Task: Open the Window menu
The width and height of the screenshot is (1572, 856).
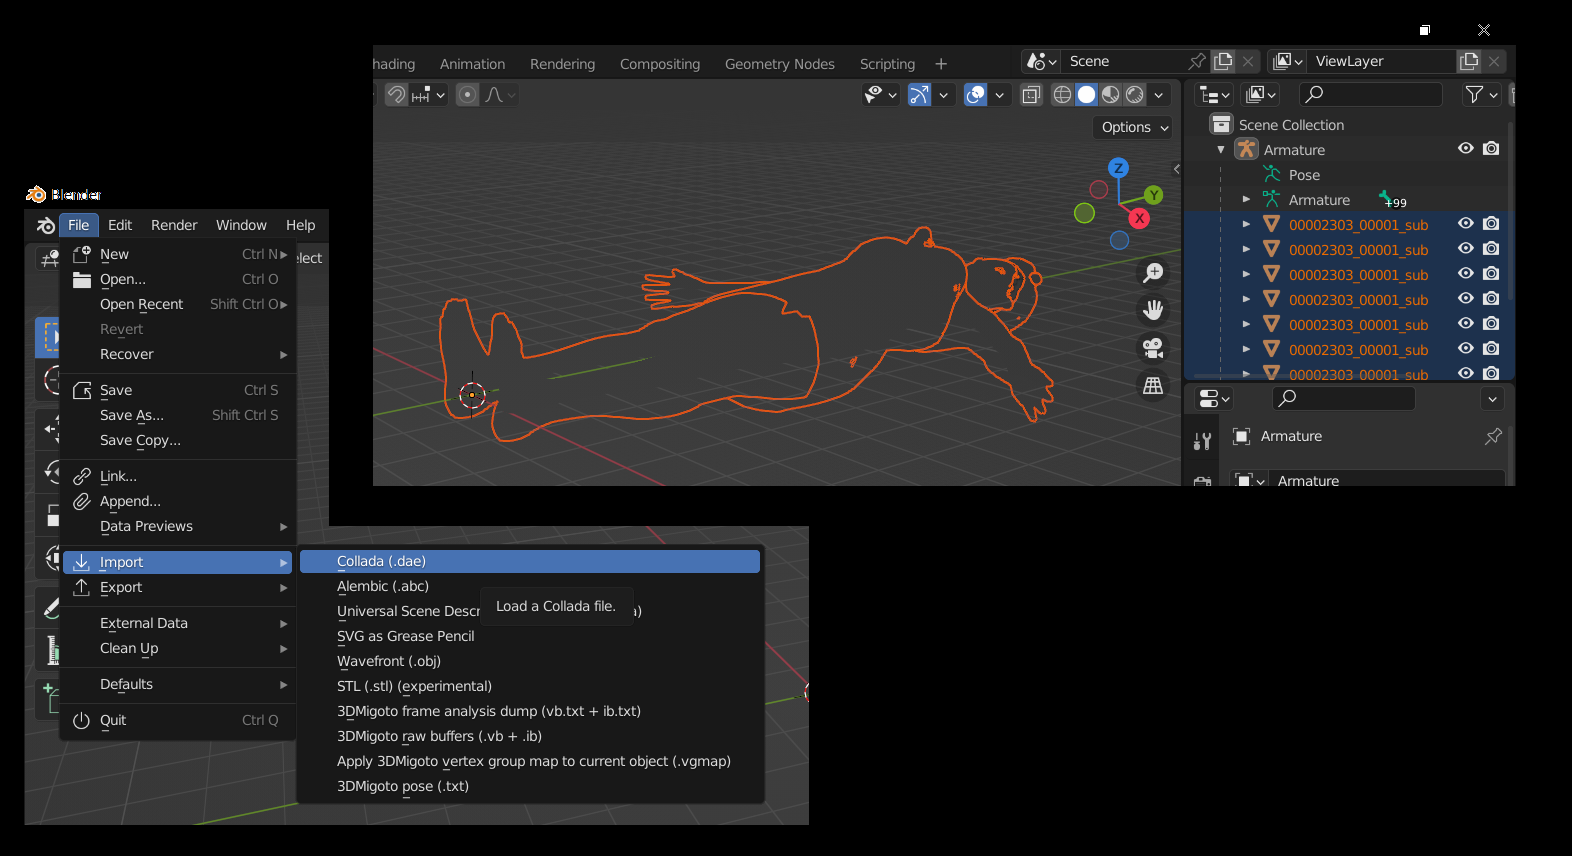Action: [x=241, y=225]
